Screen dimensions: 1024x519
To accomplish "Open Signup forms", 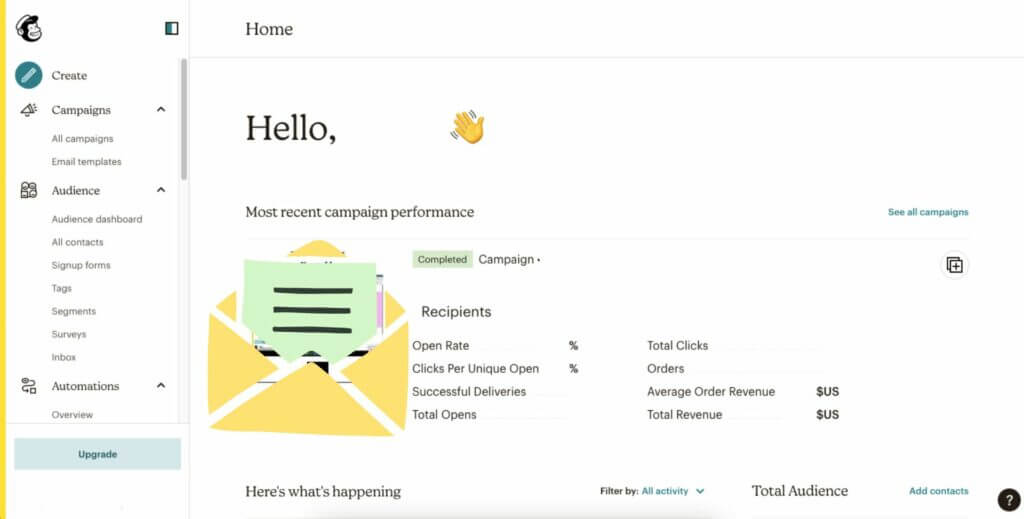I will (x=81, y=265).
